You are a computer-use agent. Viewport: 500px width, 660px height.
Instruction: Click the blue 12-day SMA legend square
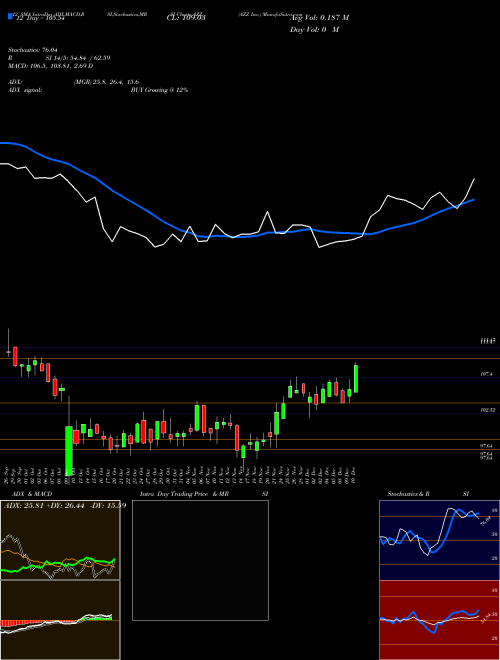click(11, 16)
